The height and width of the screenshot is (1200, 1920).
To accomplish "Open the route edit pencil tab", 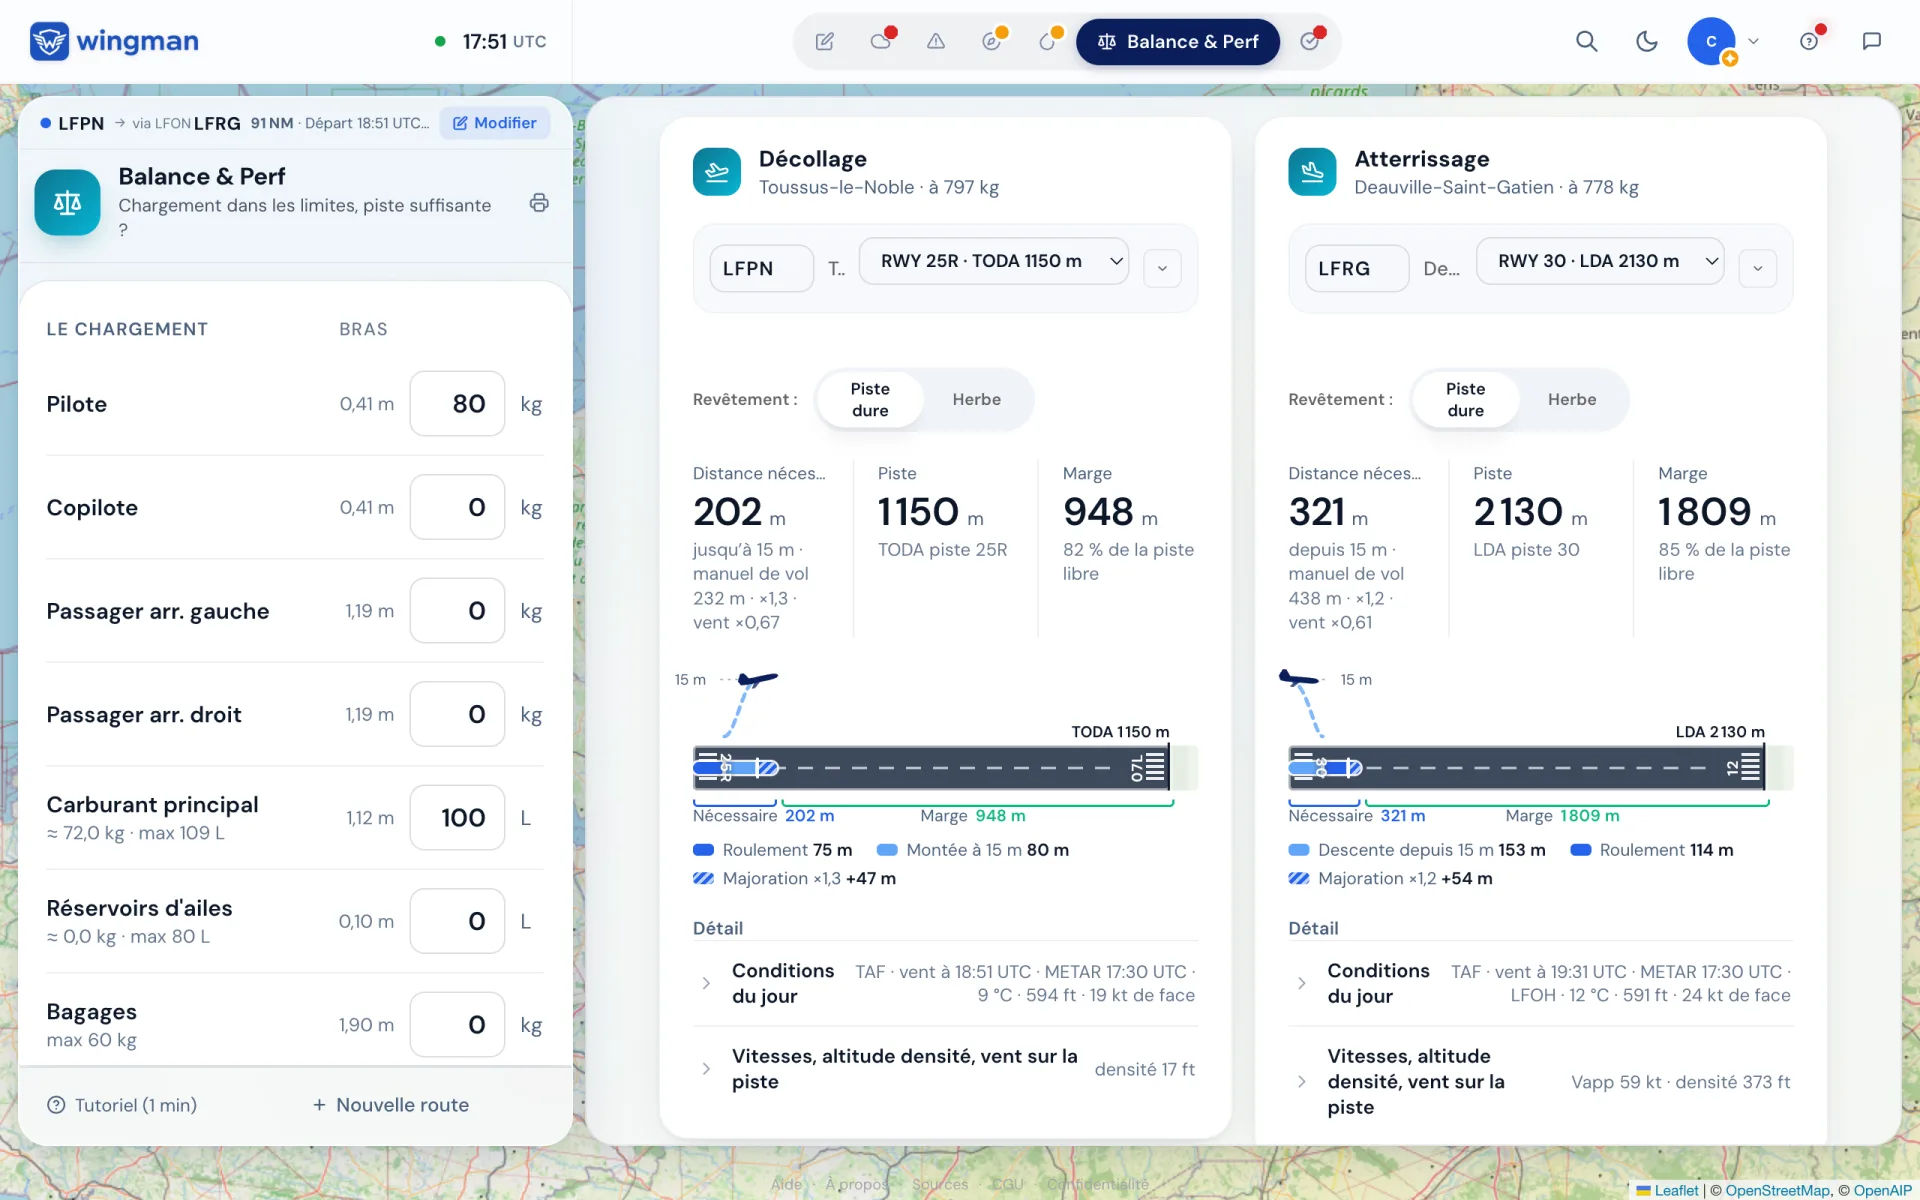I will [825, 42].
